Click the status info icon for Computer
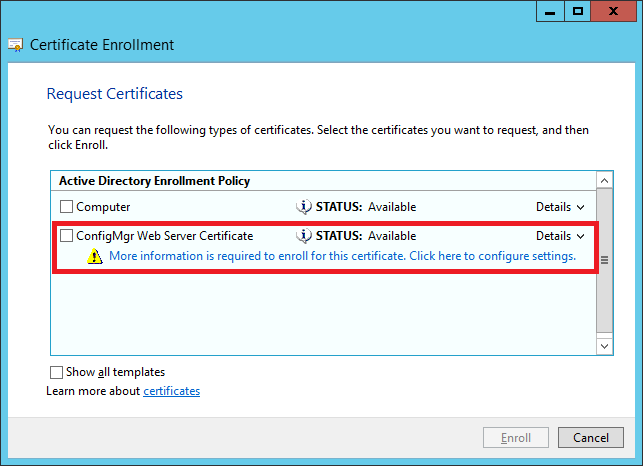The height and width of the screenshot is (466, 643). 303,207
